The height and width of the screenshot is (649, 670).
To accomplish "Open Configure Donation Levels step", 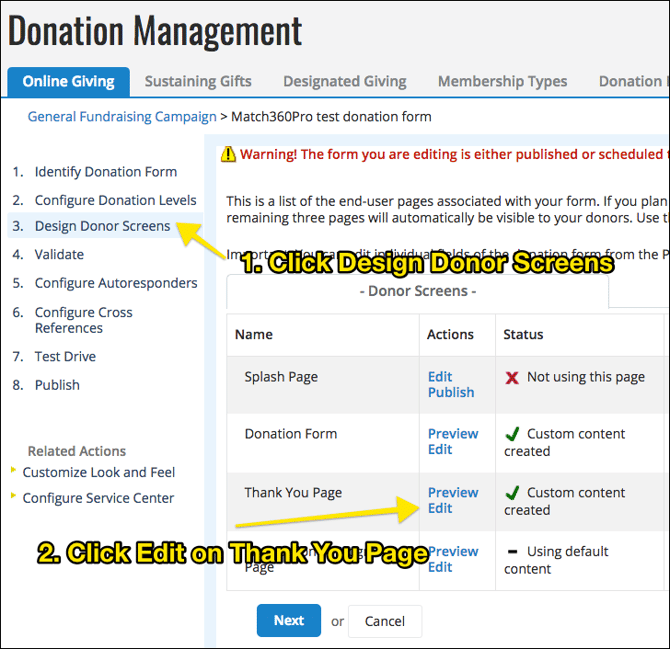I will 115,200.
